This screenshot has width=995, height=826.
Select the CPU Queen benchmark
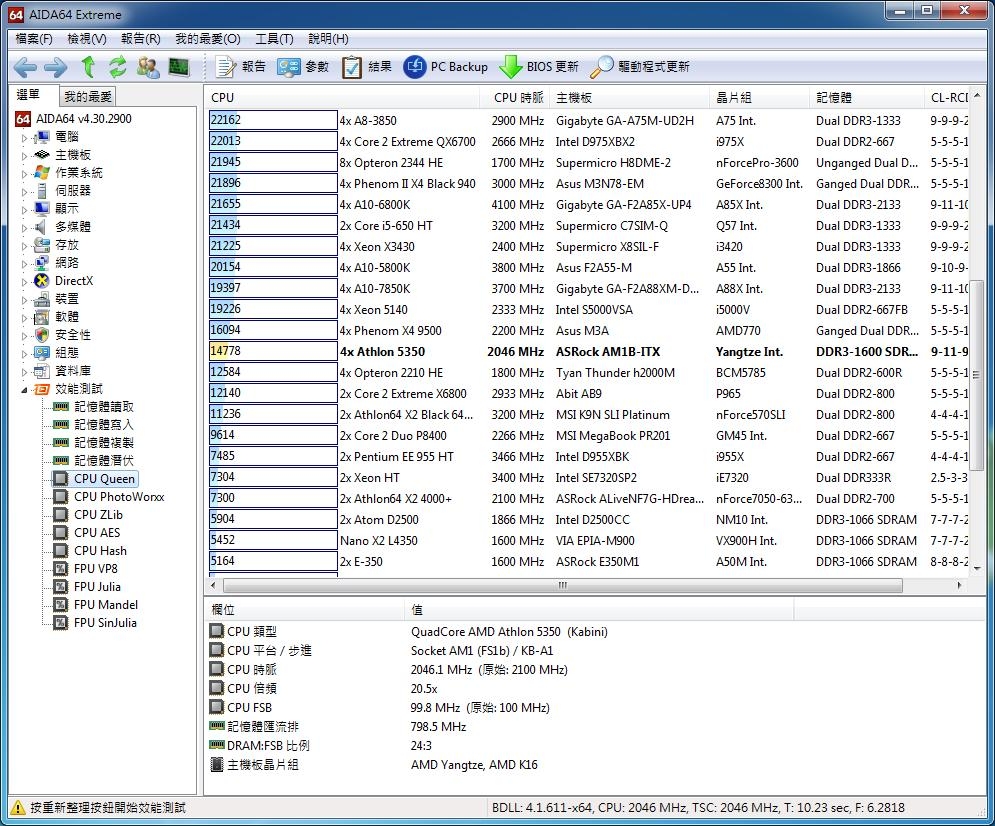(x=94, y=478)
